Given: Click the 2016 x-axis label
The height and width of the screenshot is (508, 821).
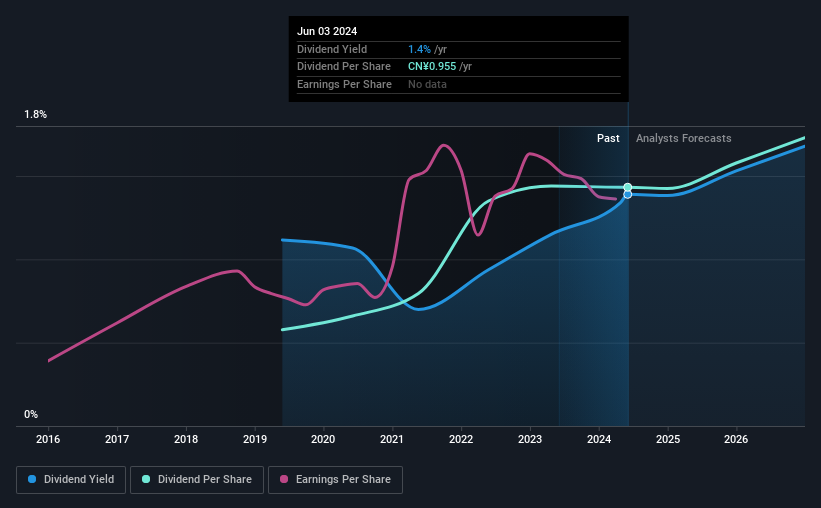Looking at the screenshot, I should coord(48,439).
